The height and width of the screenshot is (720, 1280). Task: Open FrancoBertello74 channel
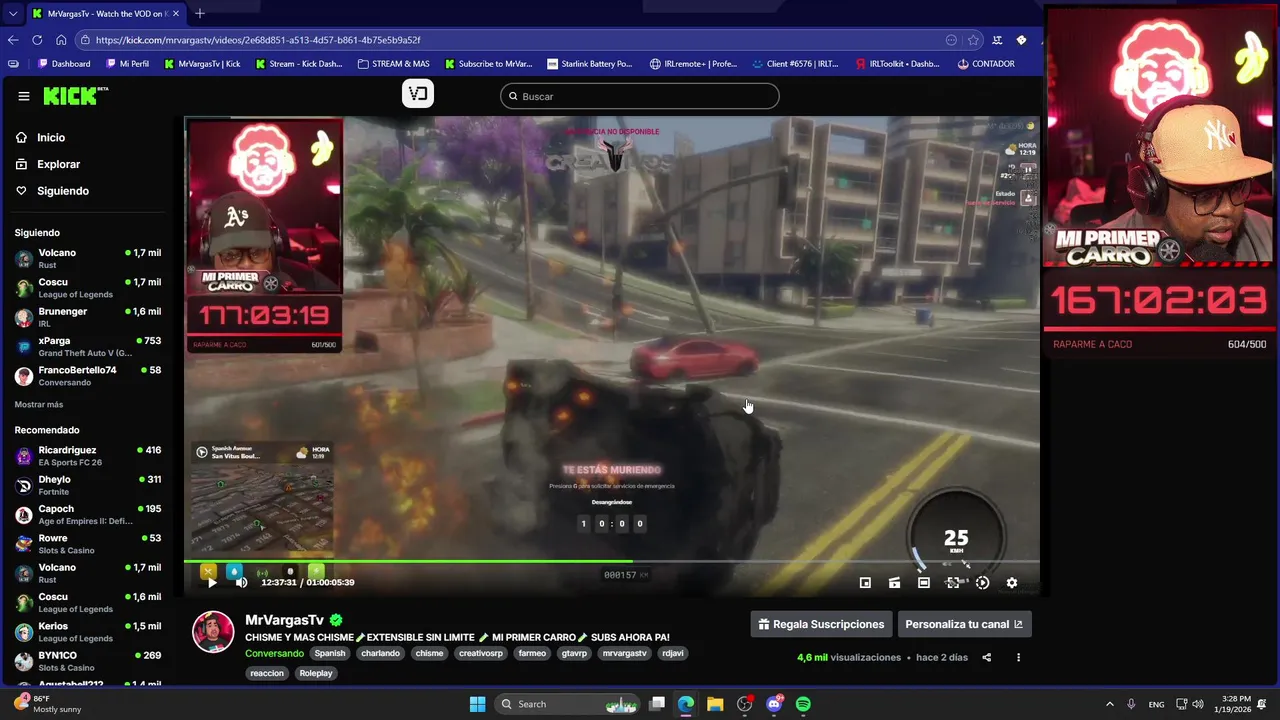(88, 376)
